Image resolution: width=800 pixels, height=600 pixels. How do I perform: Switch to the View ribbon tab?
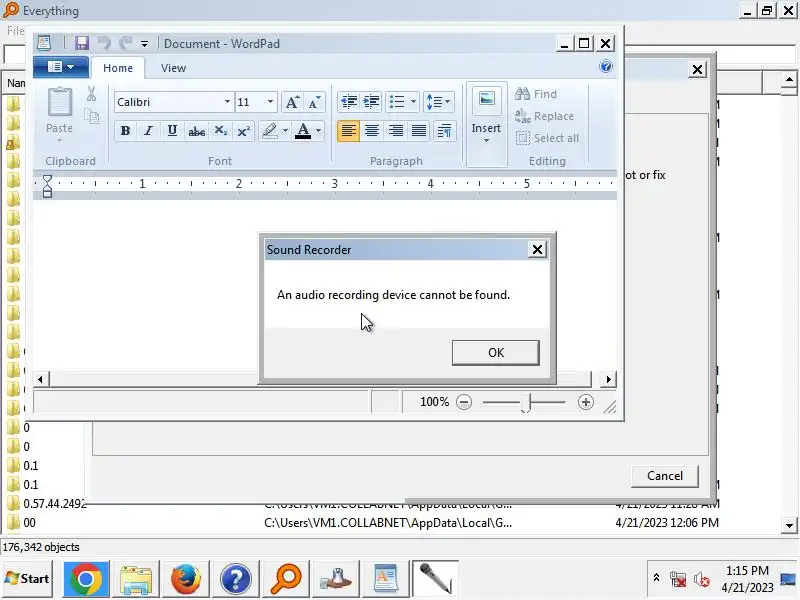click(173, 68)
